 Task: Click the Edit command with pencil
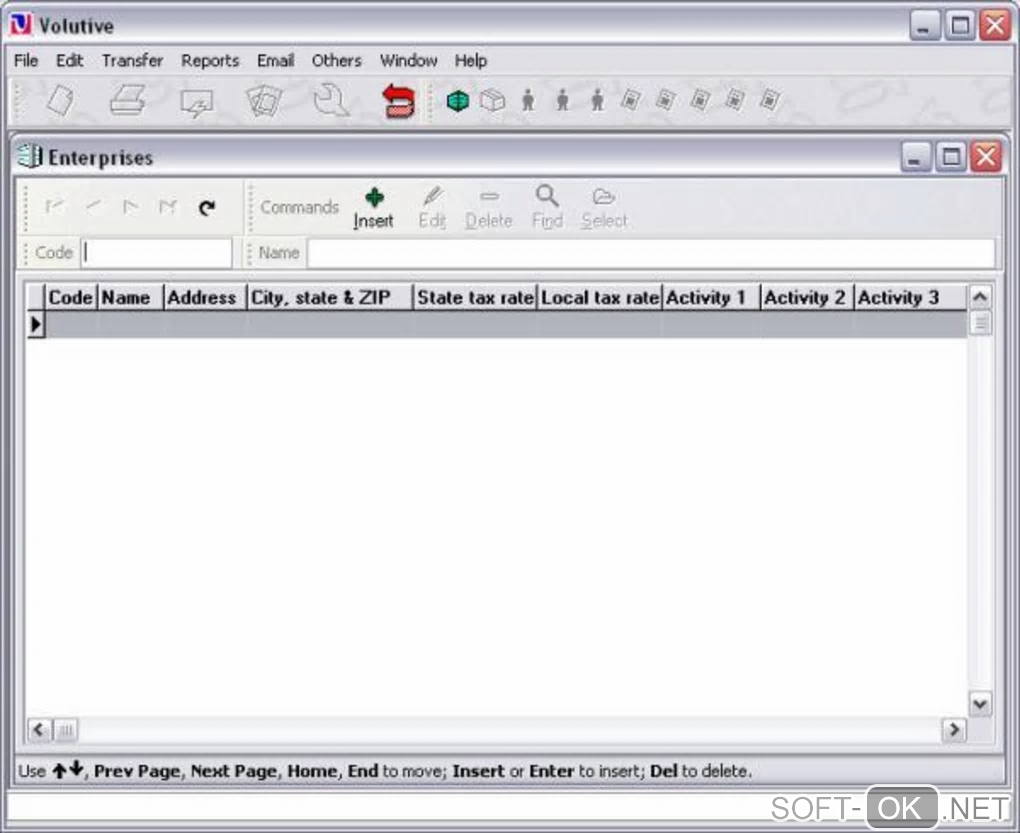pyautogui.click(x=432, y=208)
